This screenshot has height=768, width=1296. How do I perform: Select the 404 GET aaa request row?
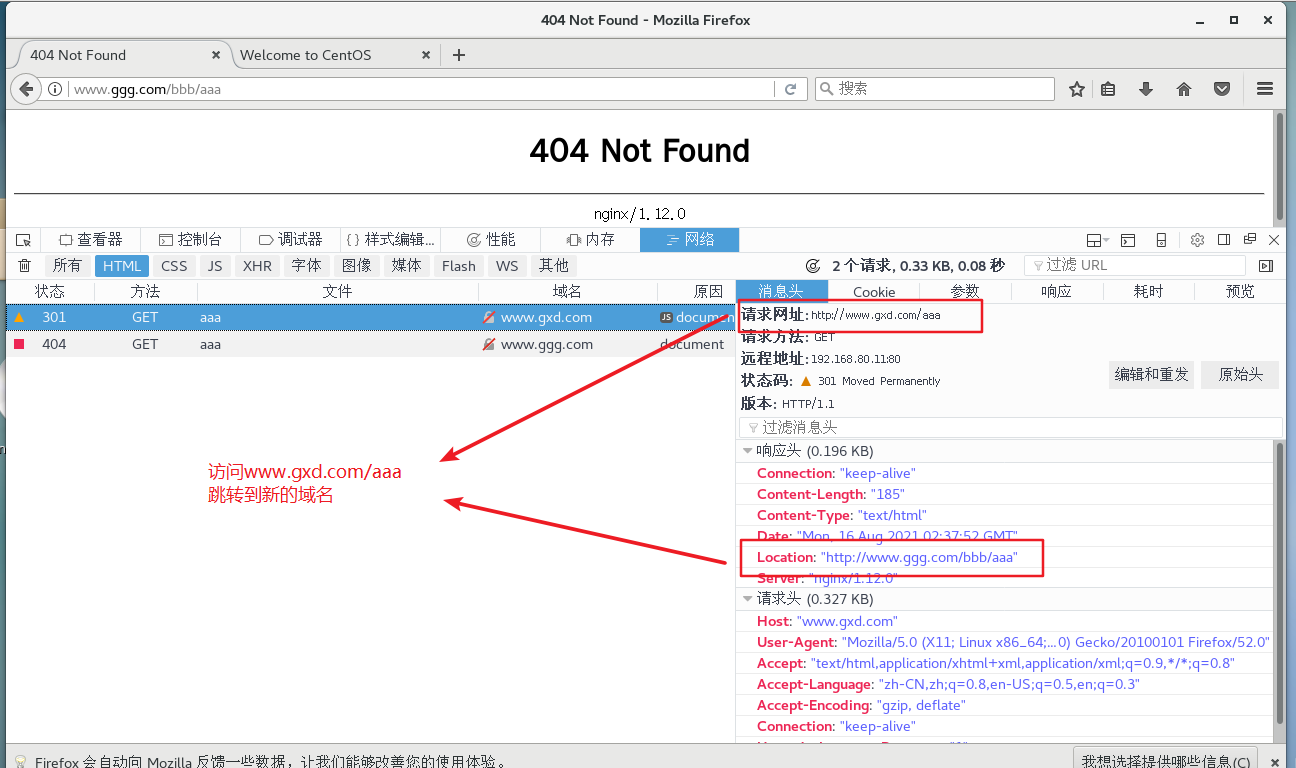tap(370, 344)
